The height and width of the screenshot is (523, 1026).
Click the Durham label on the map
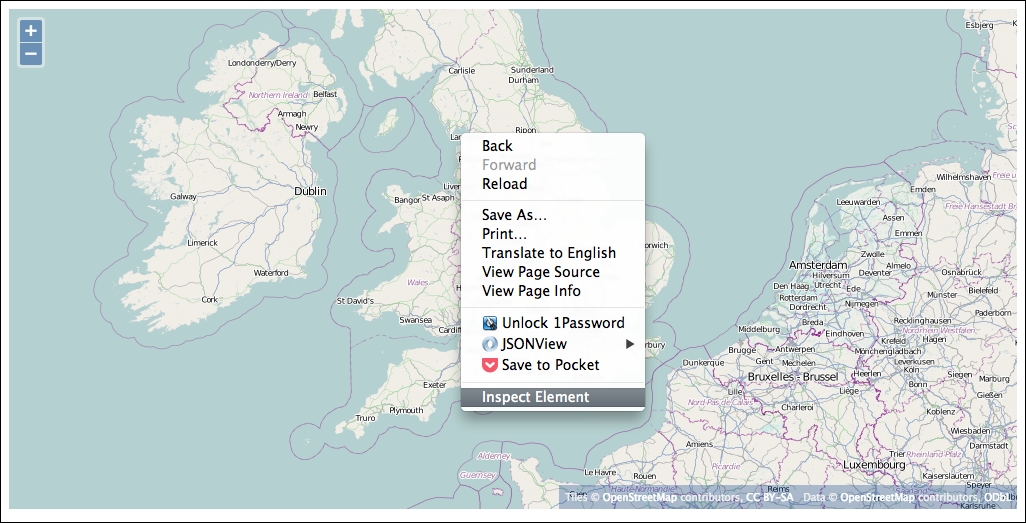point(523,80)
